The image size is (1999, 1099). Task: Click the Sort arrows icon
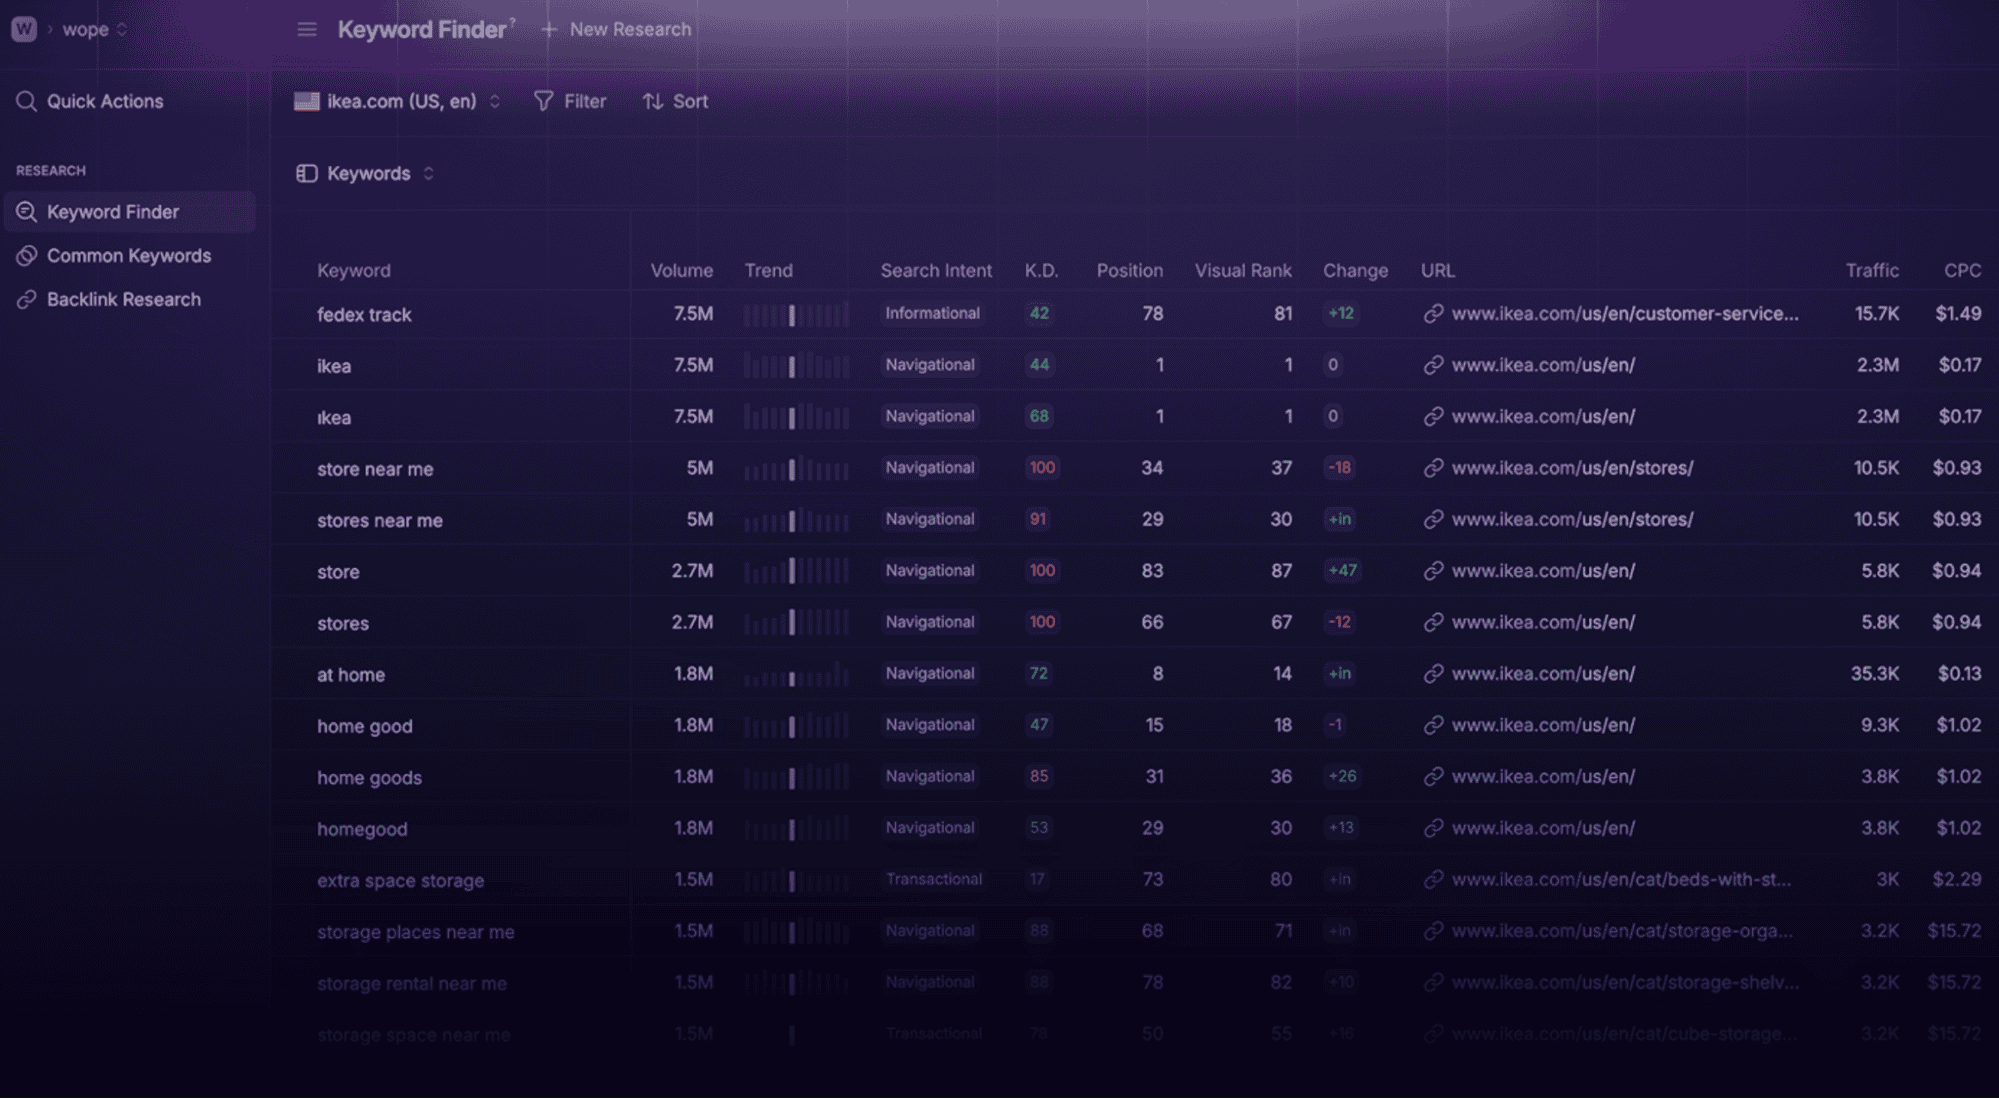point(653,101)
